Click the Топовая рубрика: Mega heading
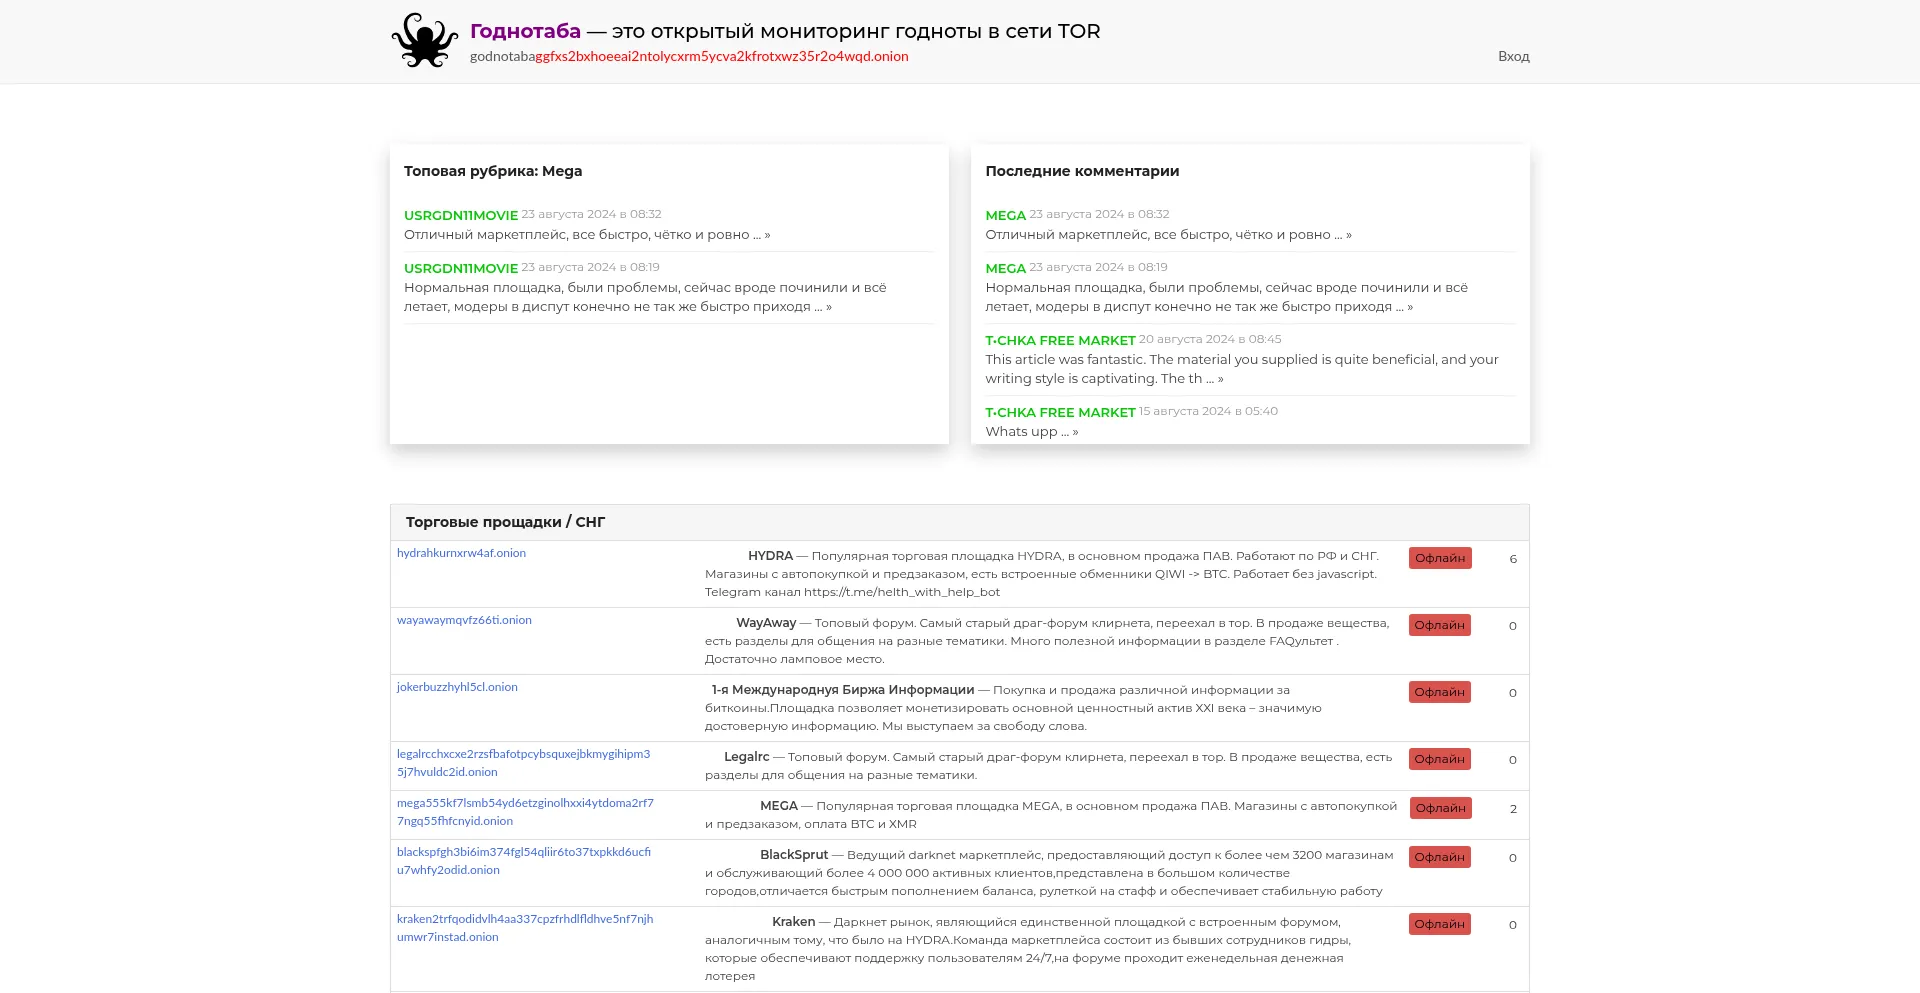 [493, 171]
